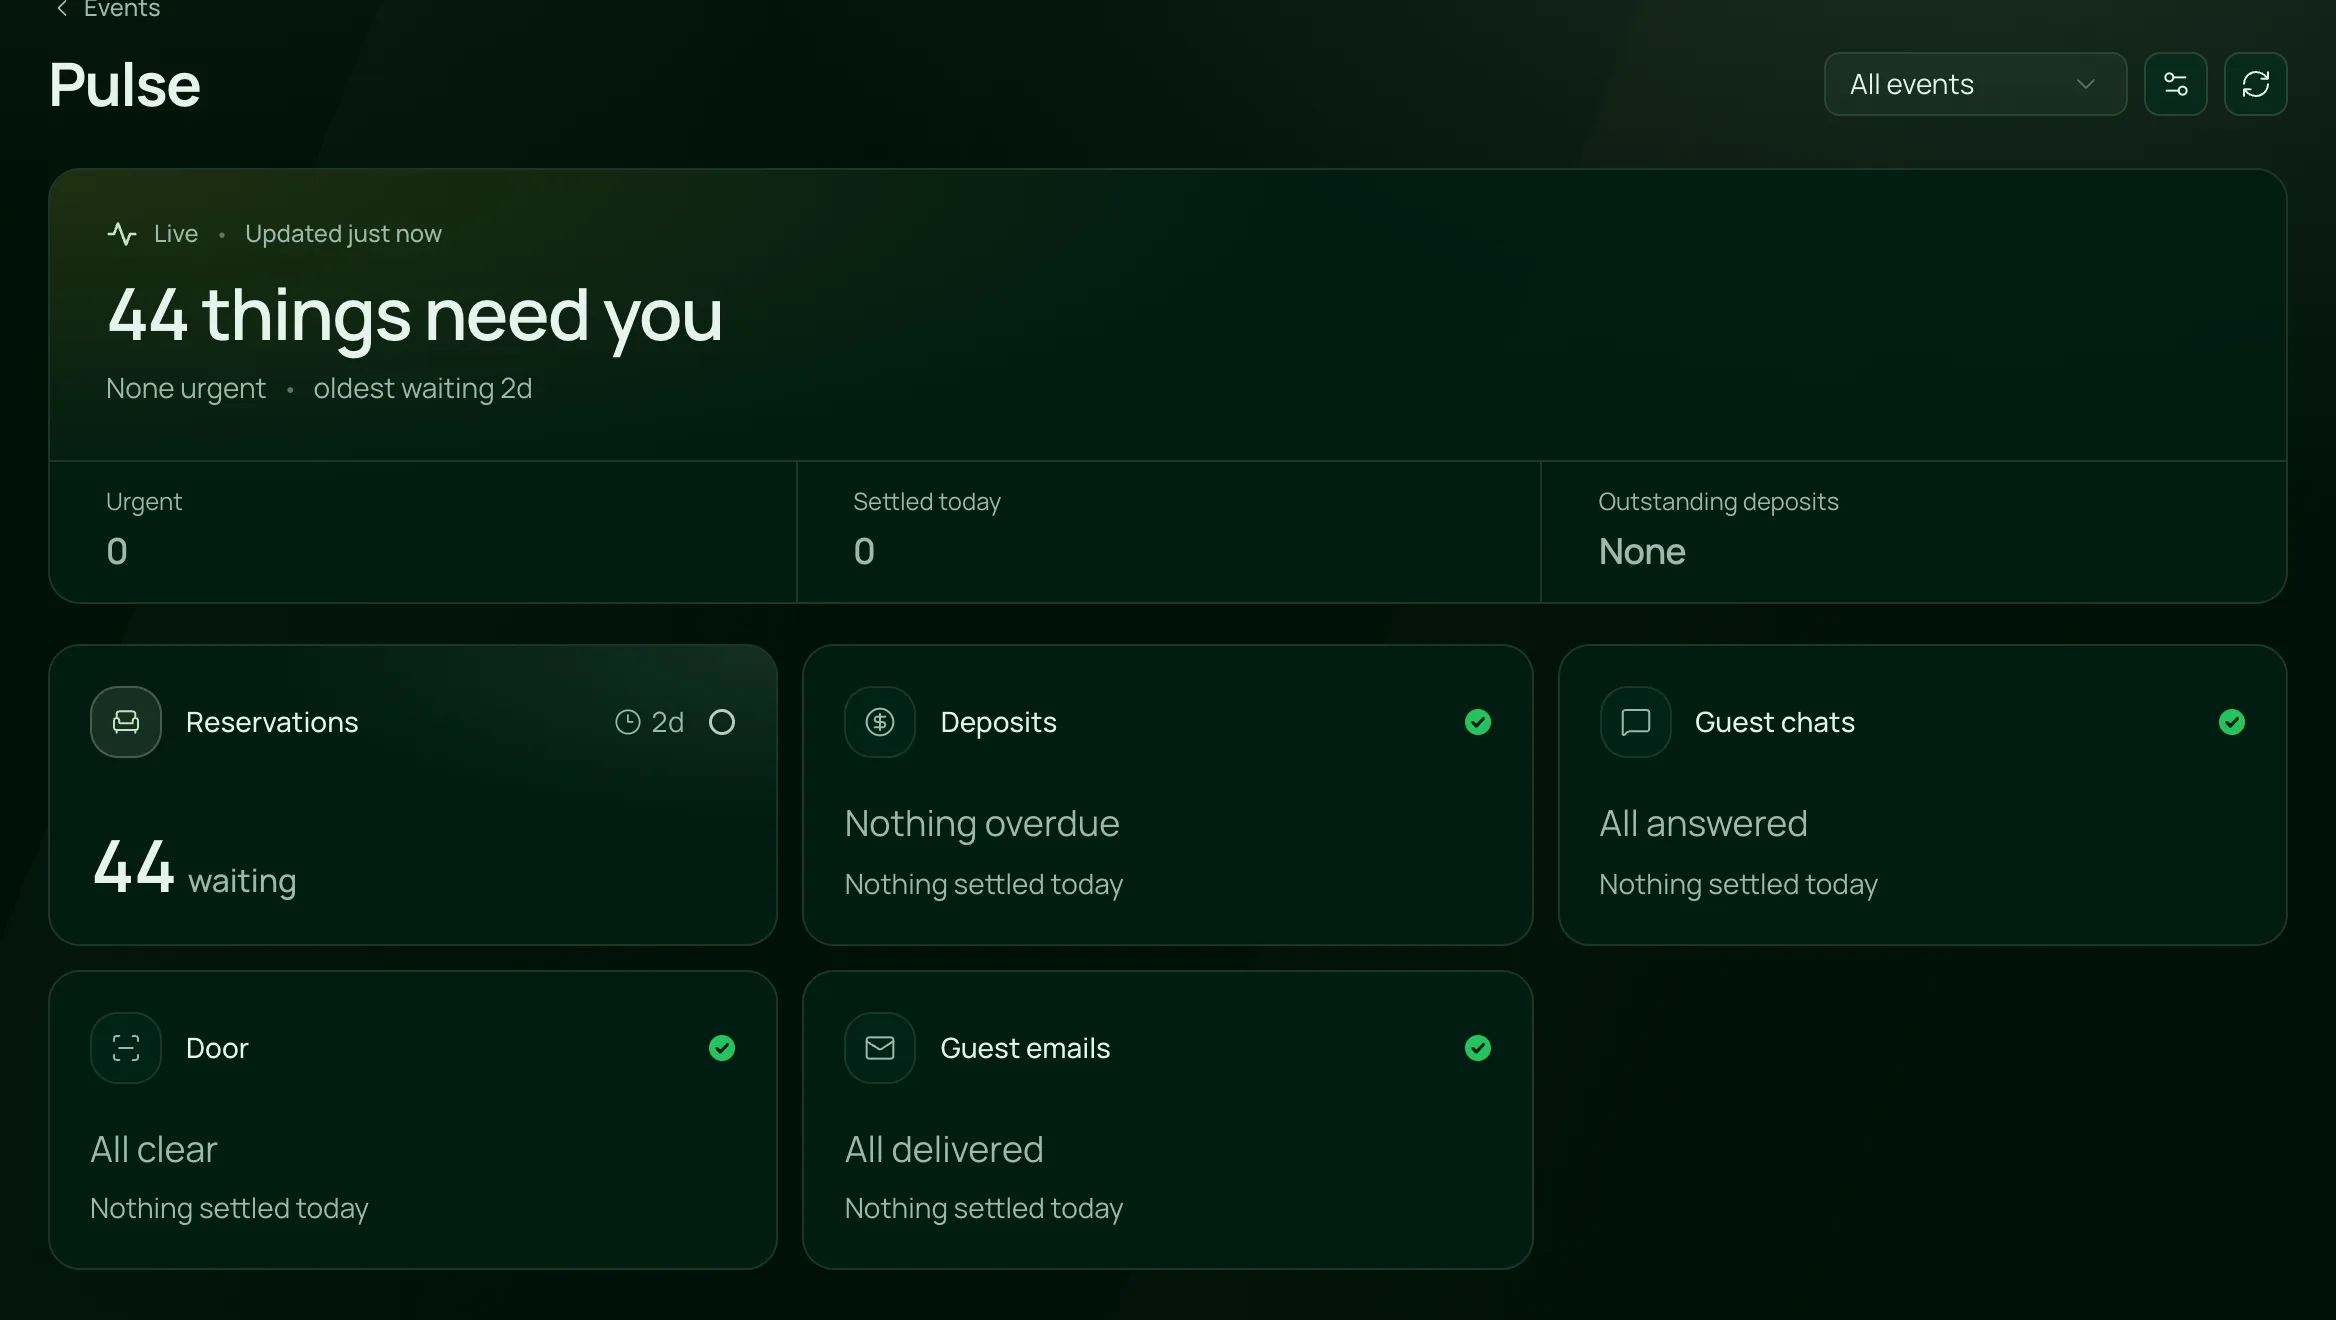Click the Deposits dollar icon
This screenshot has width=2336, height=1320.
pos(880,722)
